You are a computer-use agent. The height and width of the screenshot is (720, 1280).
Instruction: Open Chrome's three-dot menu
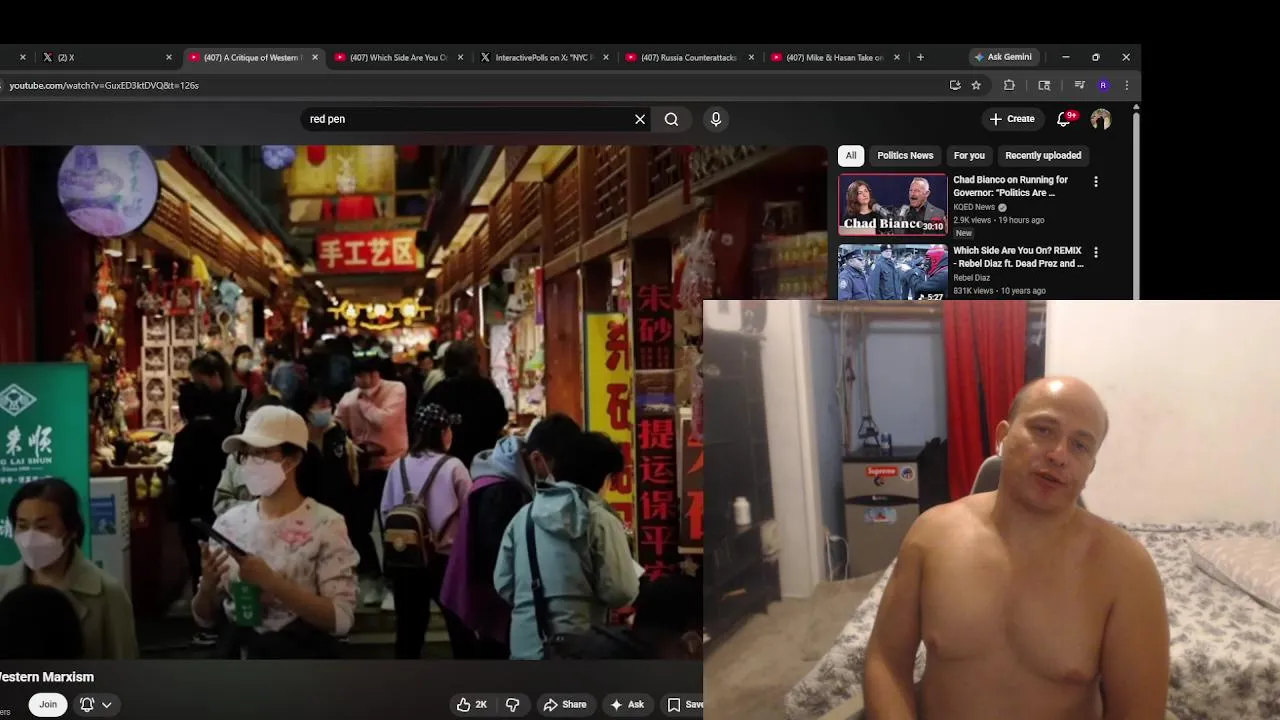coord(1126,85)
